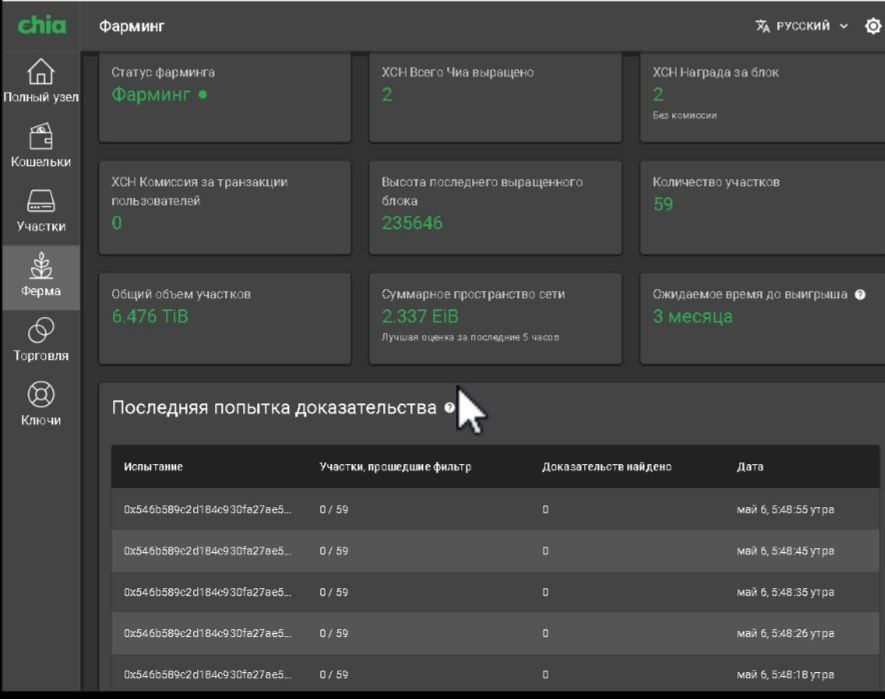
Task: Click the Фарминг page title
Action: (132, 26)
